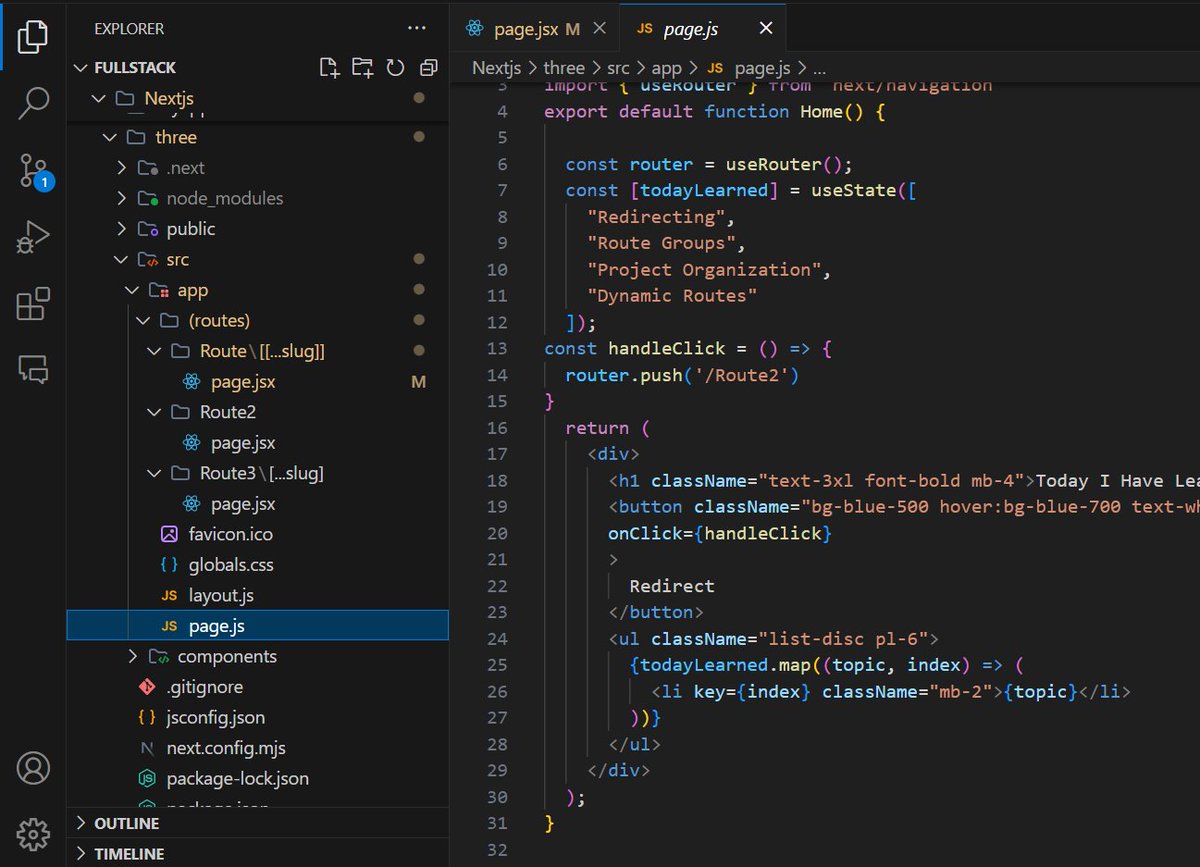Expand the .next folder
Image resolution: width=1200 pixels, height=867 pixels.
tap(257, 168)
